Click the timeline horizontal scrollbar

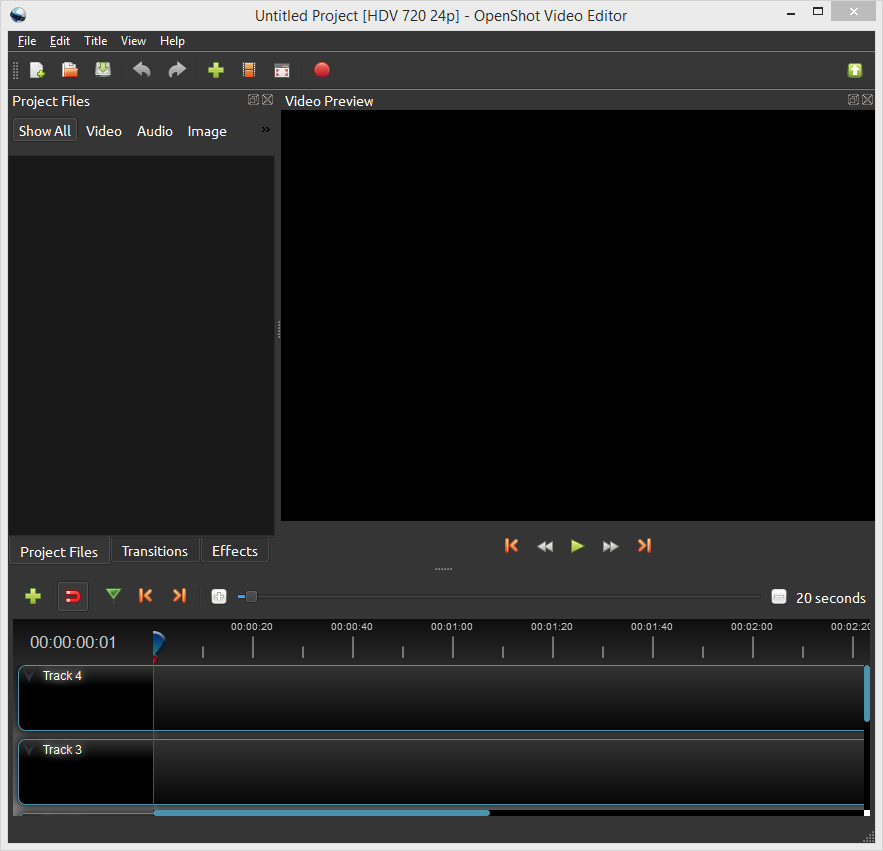pyautogui.click(x=322, y=813)
